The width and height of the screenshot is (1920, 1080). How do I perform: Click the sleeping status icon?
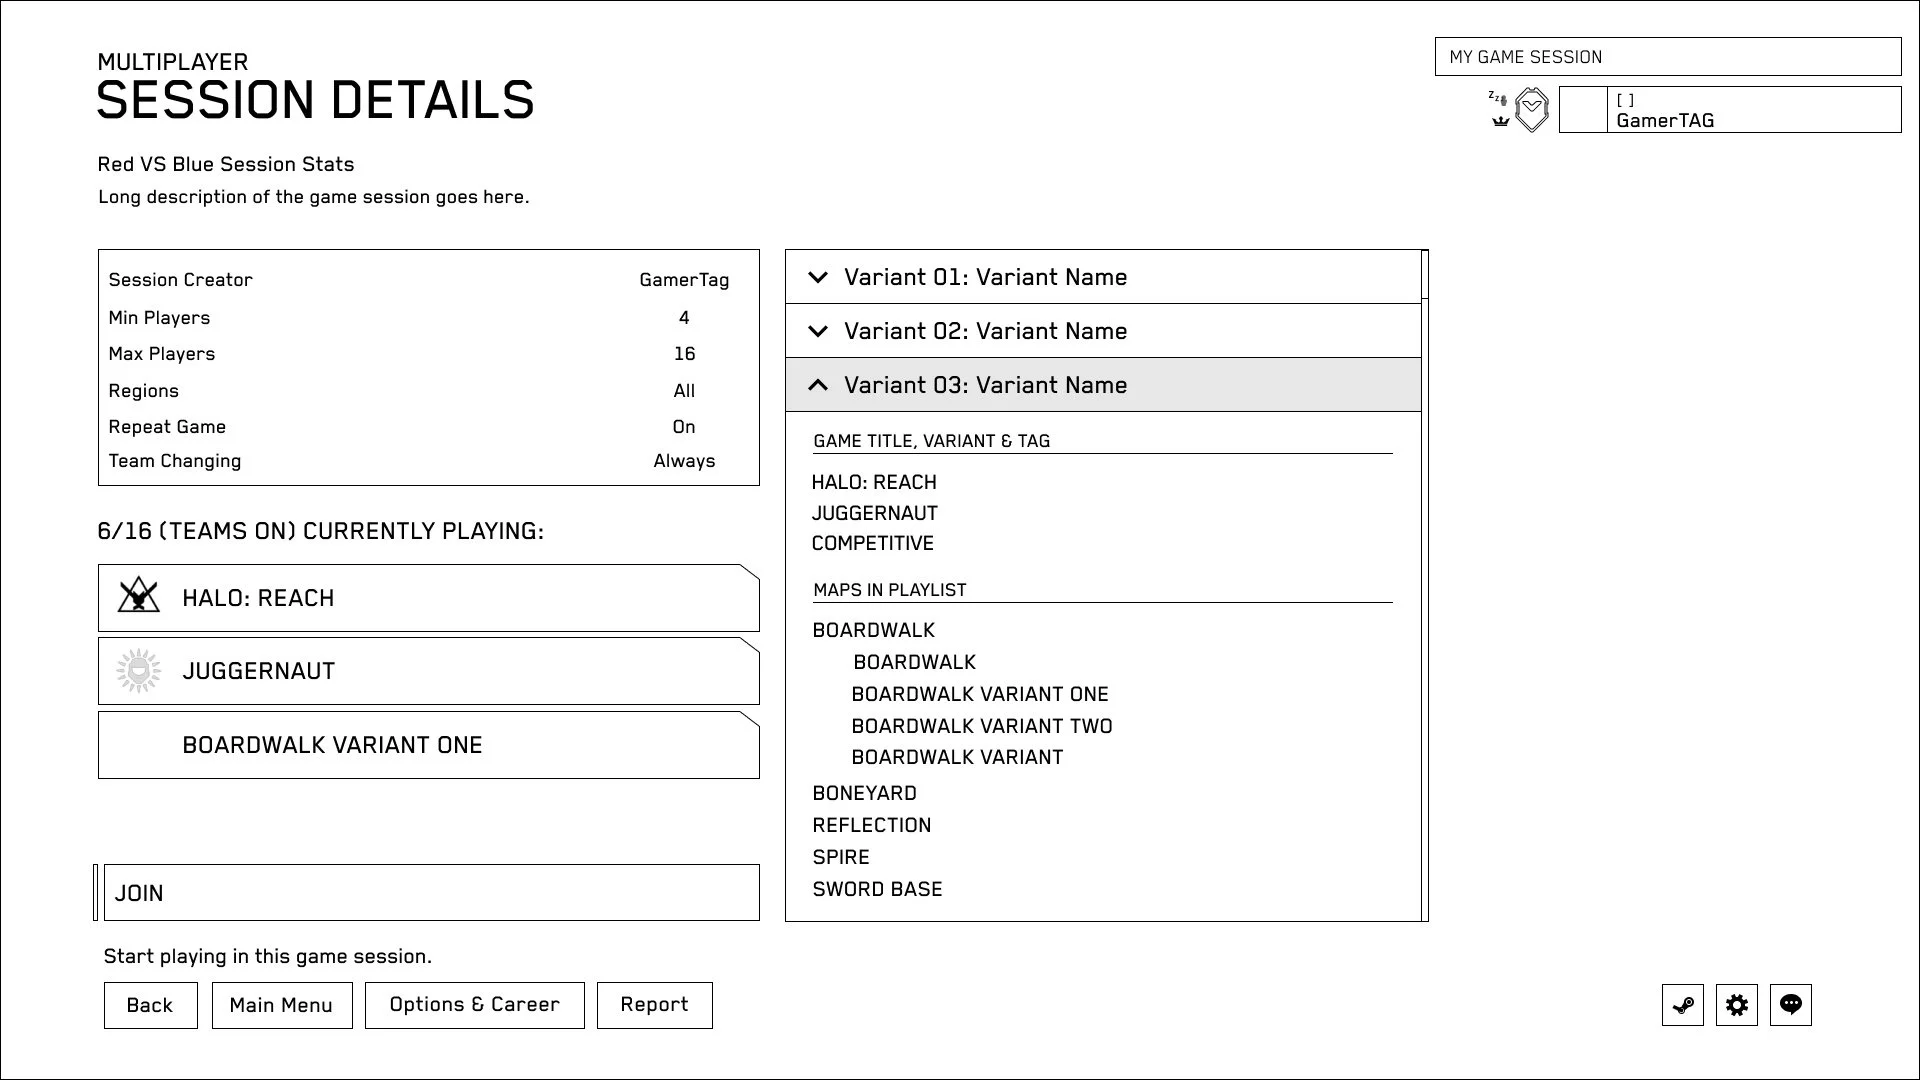(1497, 98)
